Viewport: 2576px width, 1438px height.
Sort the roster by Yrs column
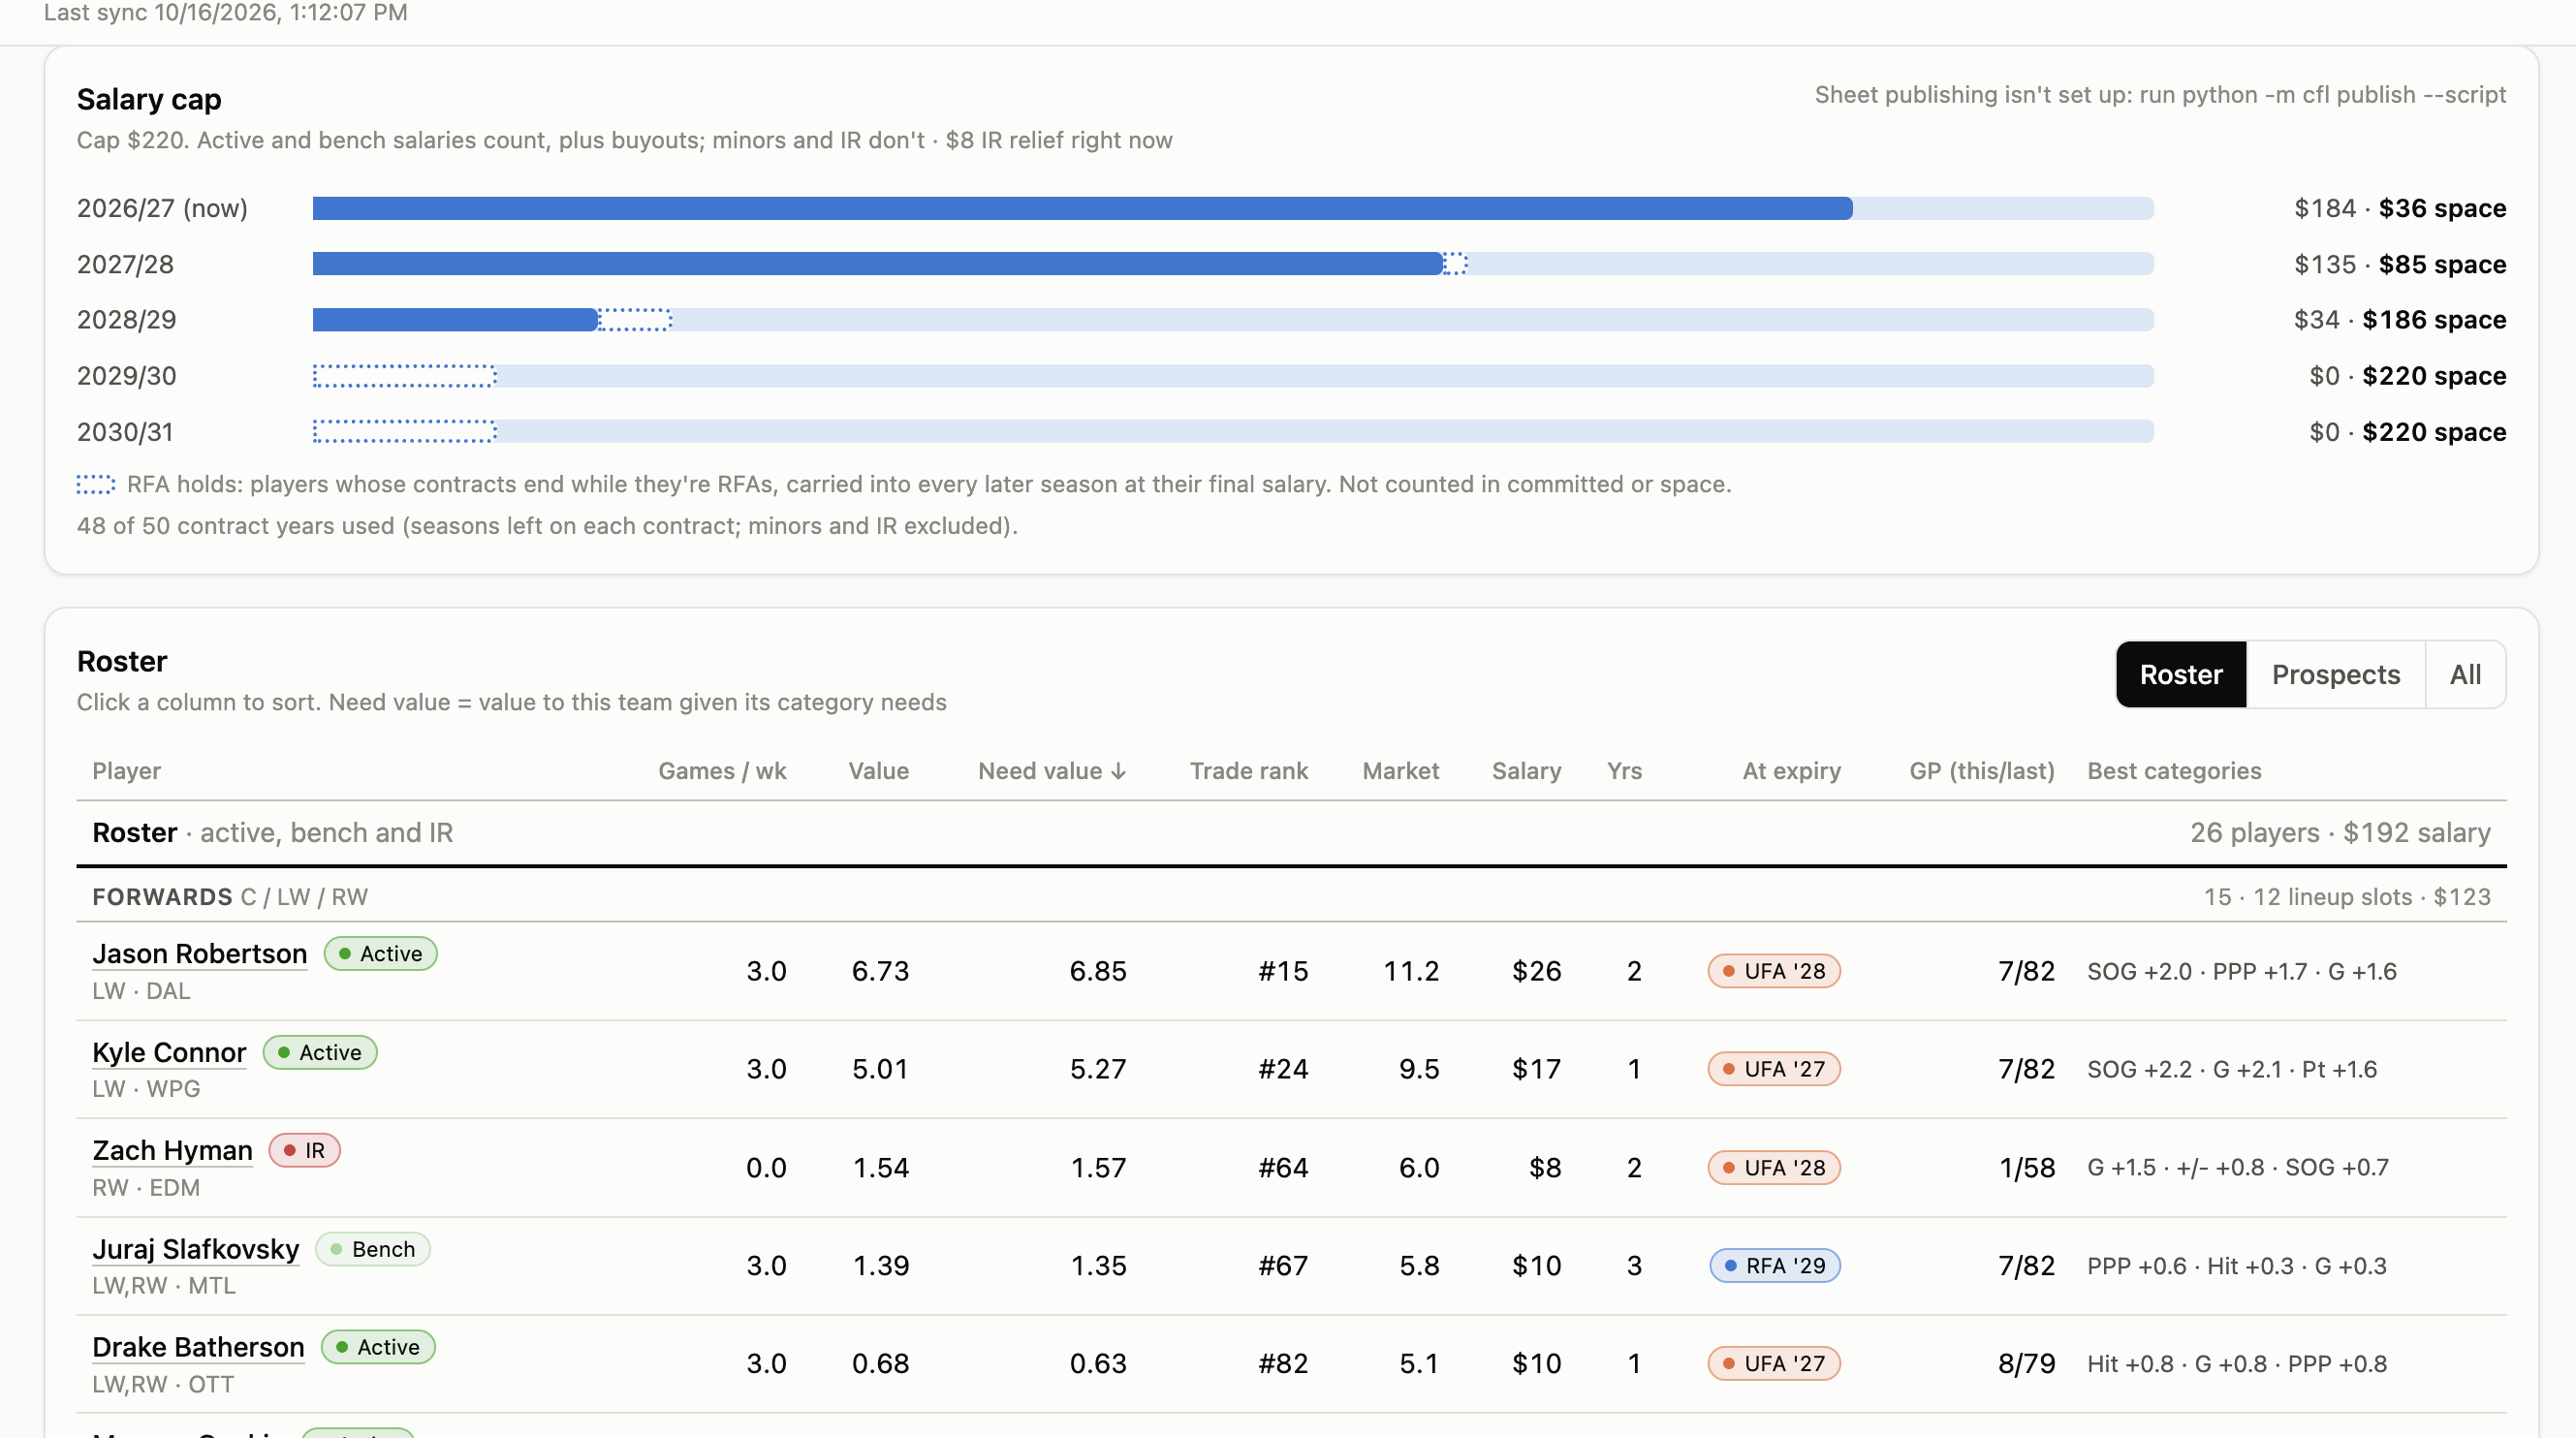click(x=1624, y=771)
